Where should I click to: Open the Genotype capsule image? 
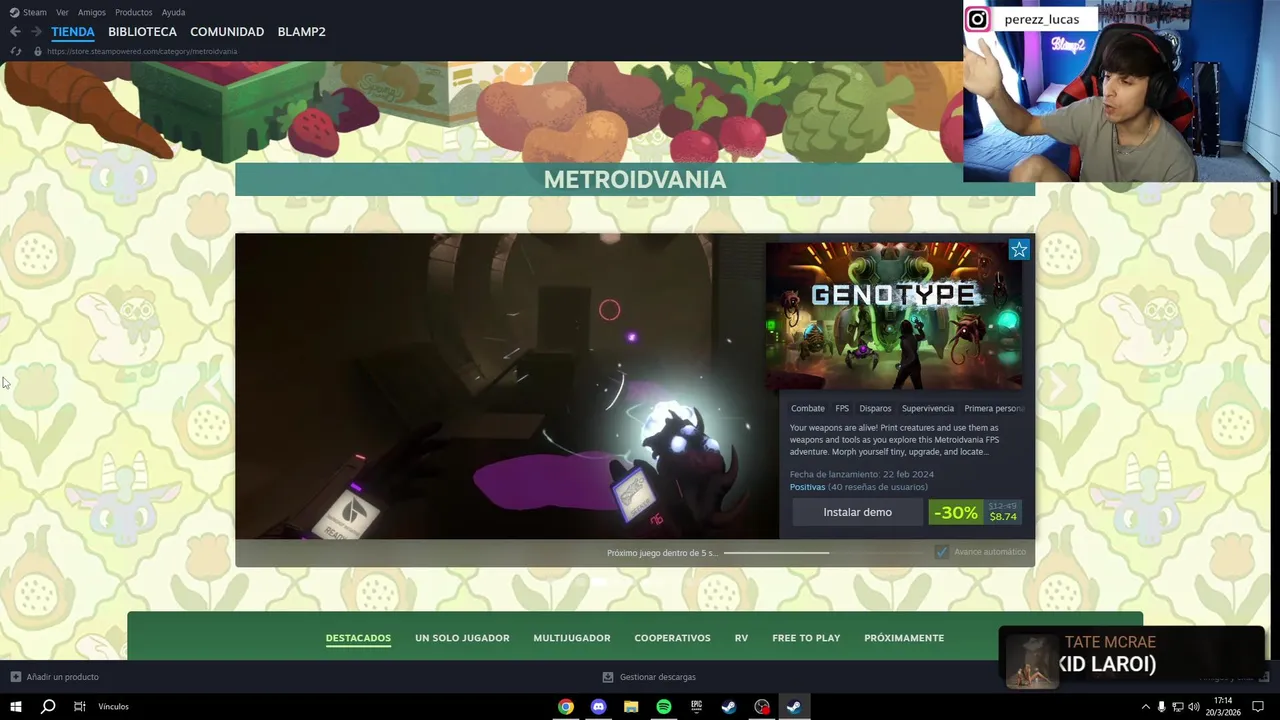point(894,316)
